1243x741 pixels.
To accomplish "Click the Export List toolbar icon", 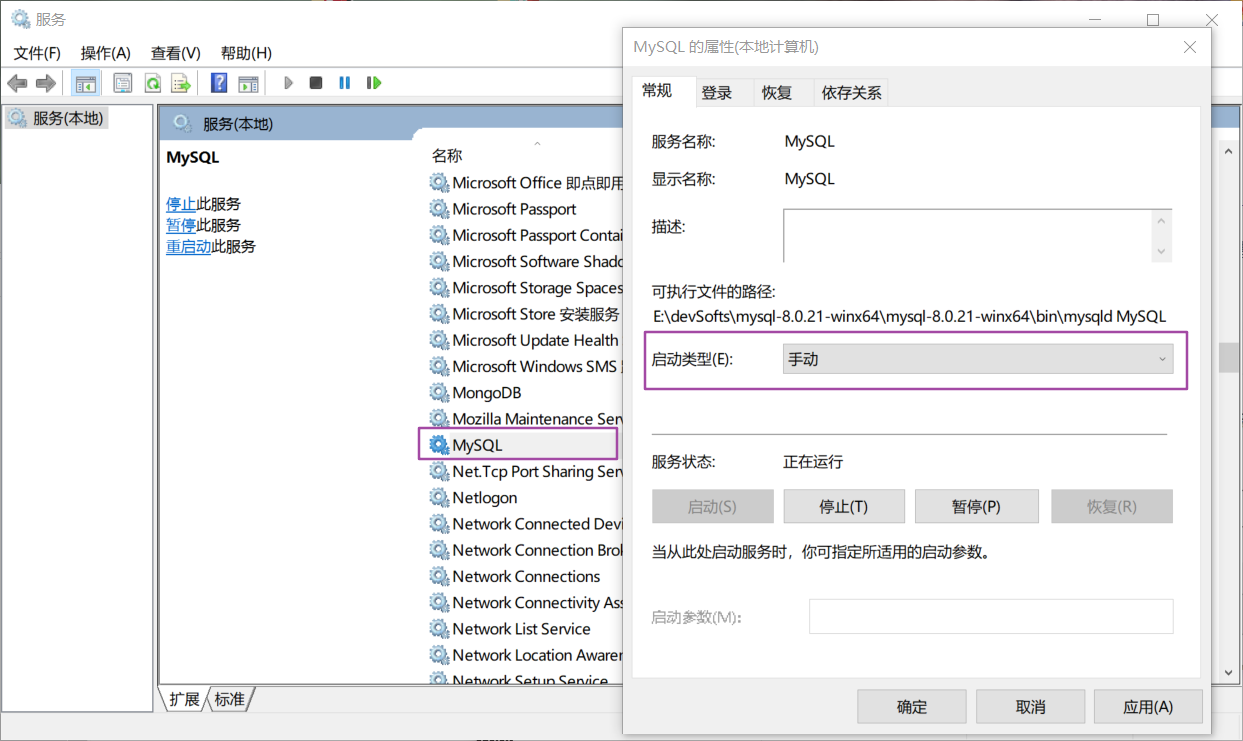I will [181, 83].
